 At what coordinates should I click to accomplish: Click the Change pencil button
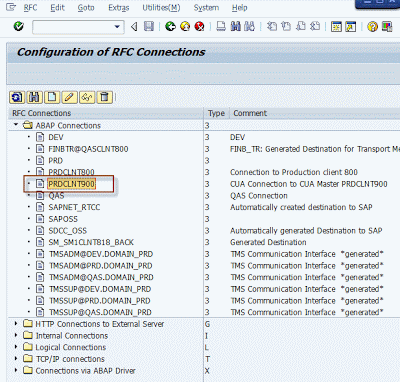69,97
